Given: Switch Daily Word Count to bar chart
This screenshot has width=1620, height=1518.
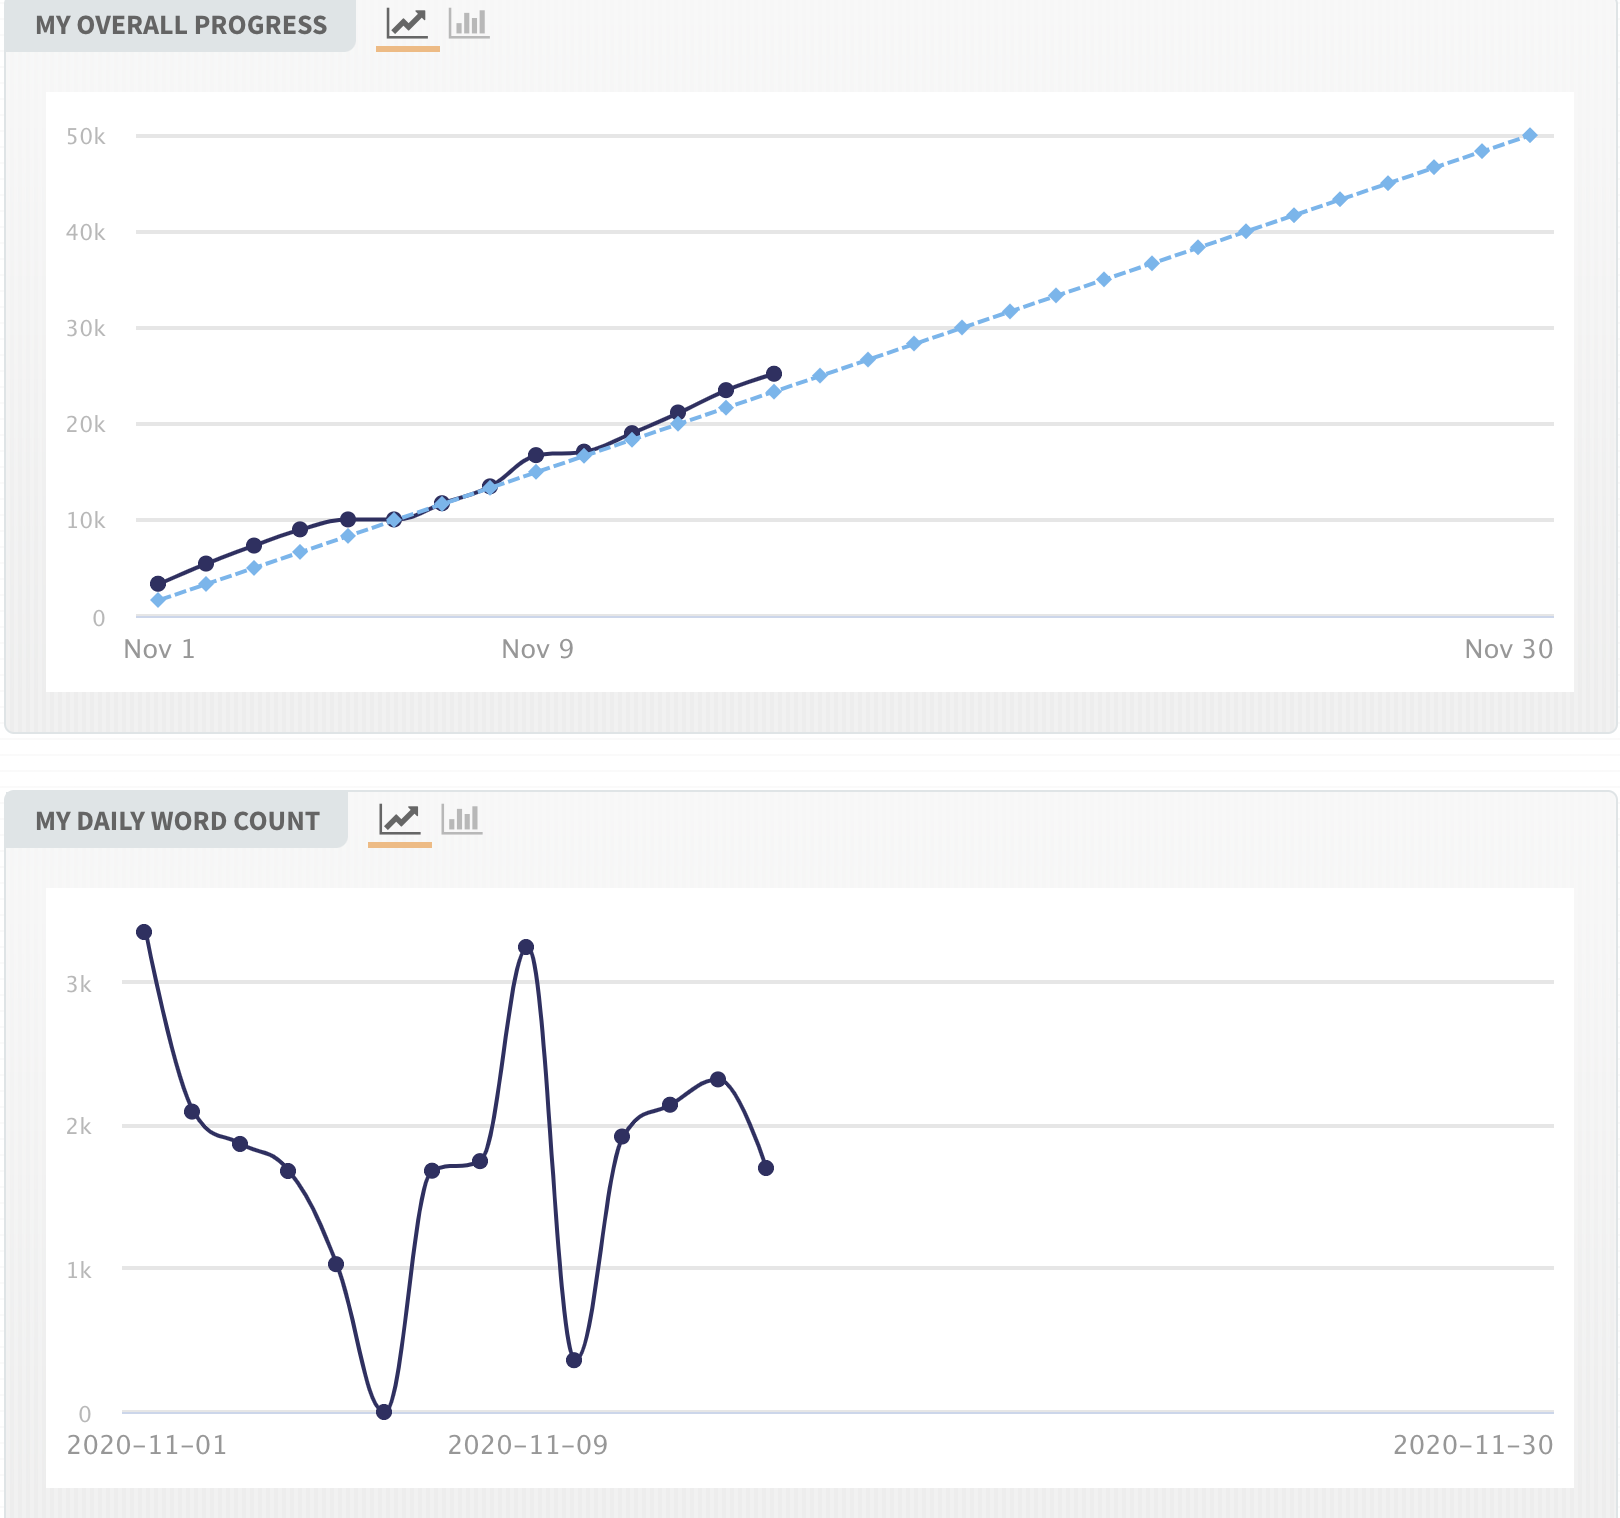Looking at the screenshot, I should pos(461,819).
